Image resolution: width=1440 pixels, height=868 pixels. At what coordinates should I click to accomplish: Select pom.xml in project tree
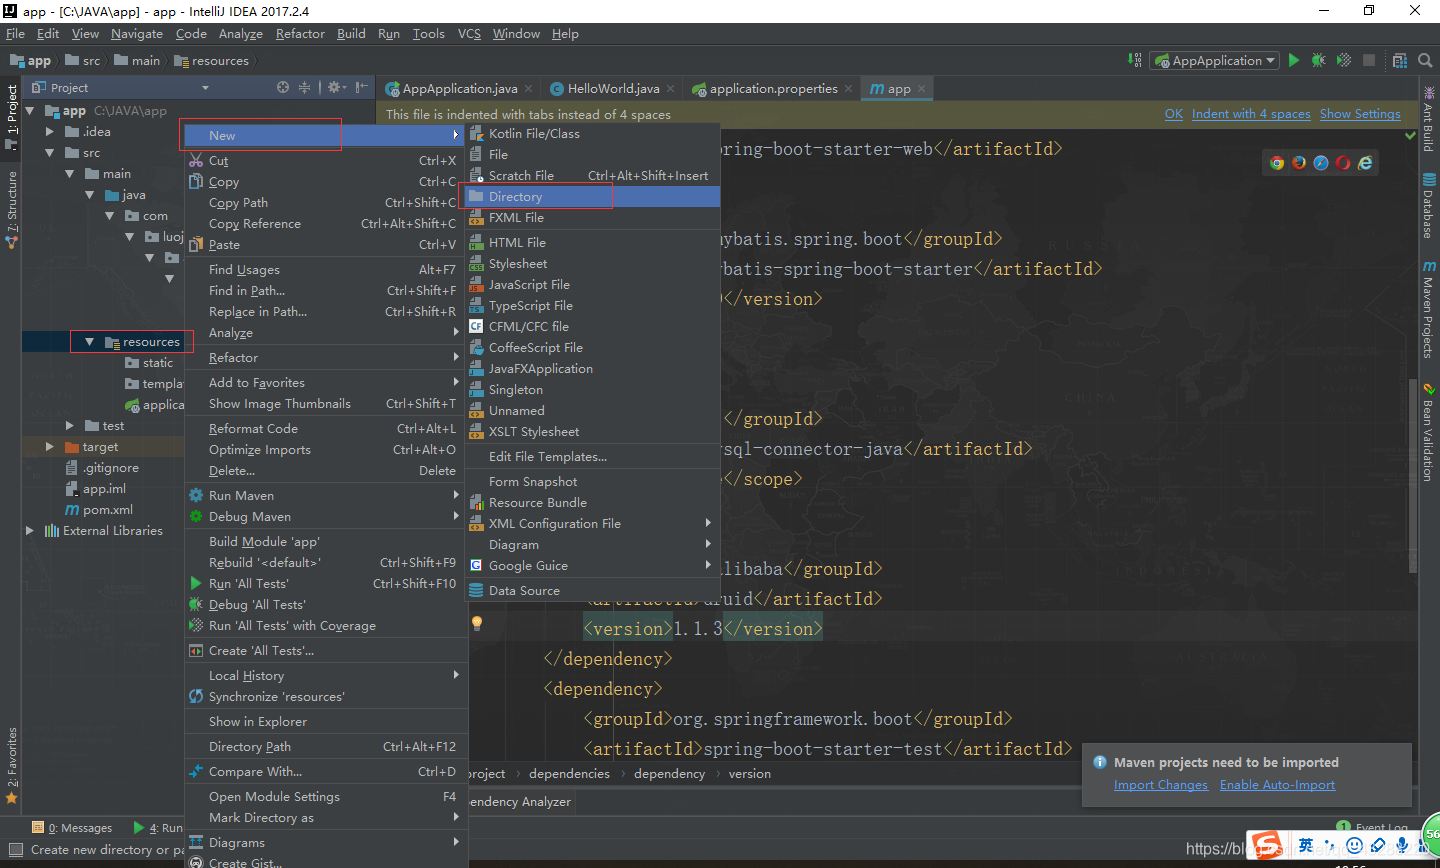107,510
